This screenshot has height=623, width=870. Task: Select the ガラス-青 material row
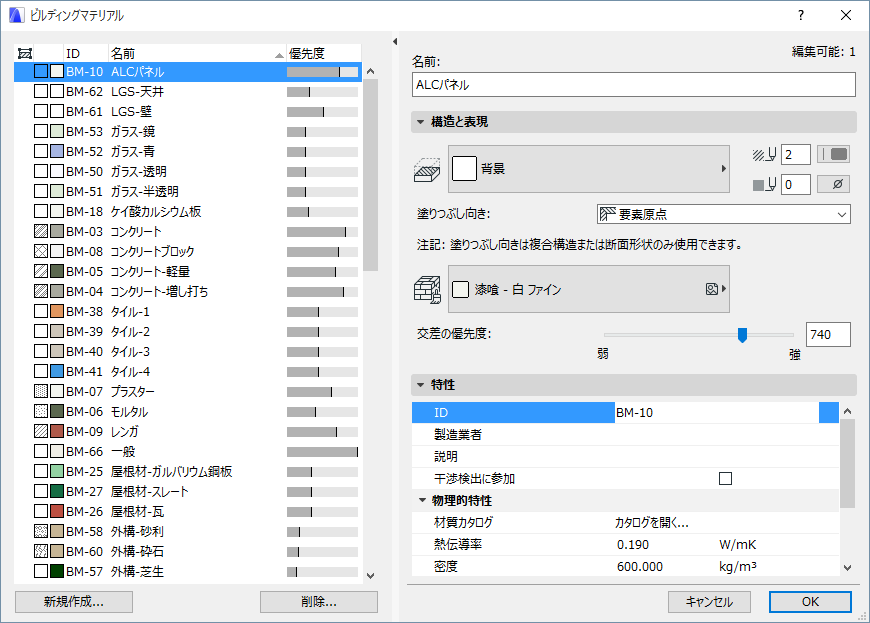[x=188, y=151]
